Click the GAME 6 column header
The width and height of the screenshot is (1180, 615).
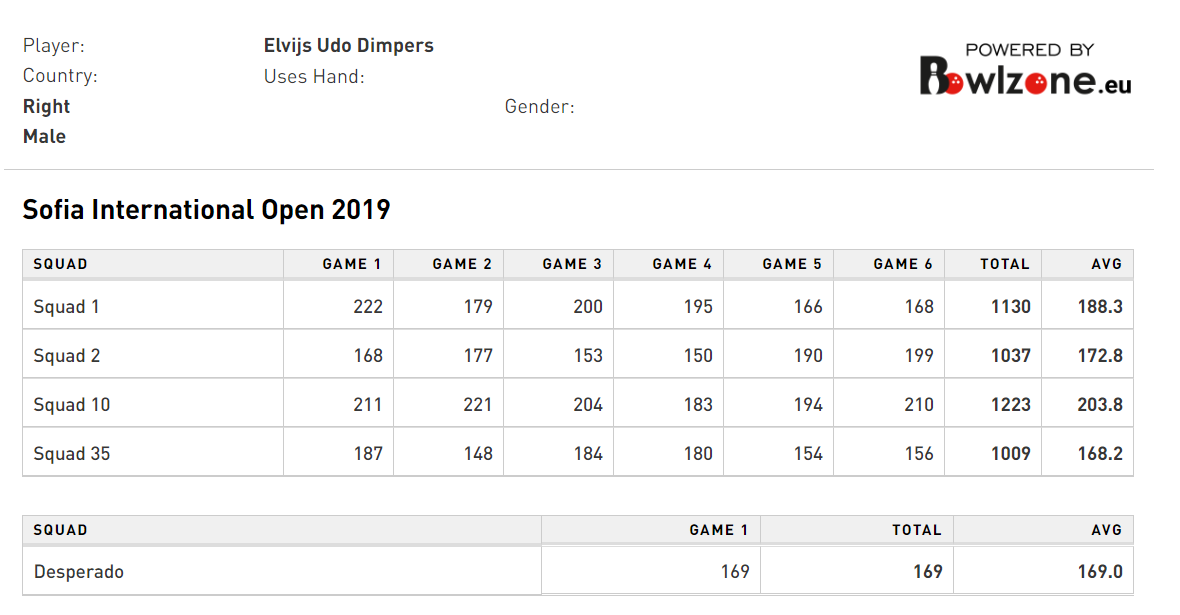pos(903,264)
